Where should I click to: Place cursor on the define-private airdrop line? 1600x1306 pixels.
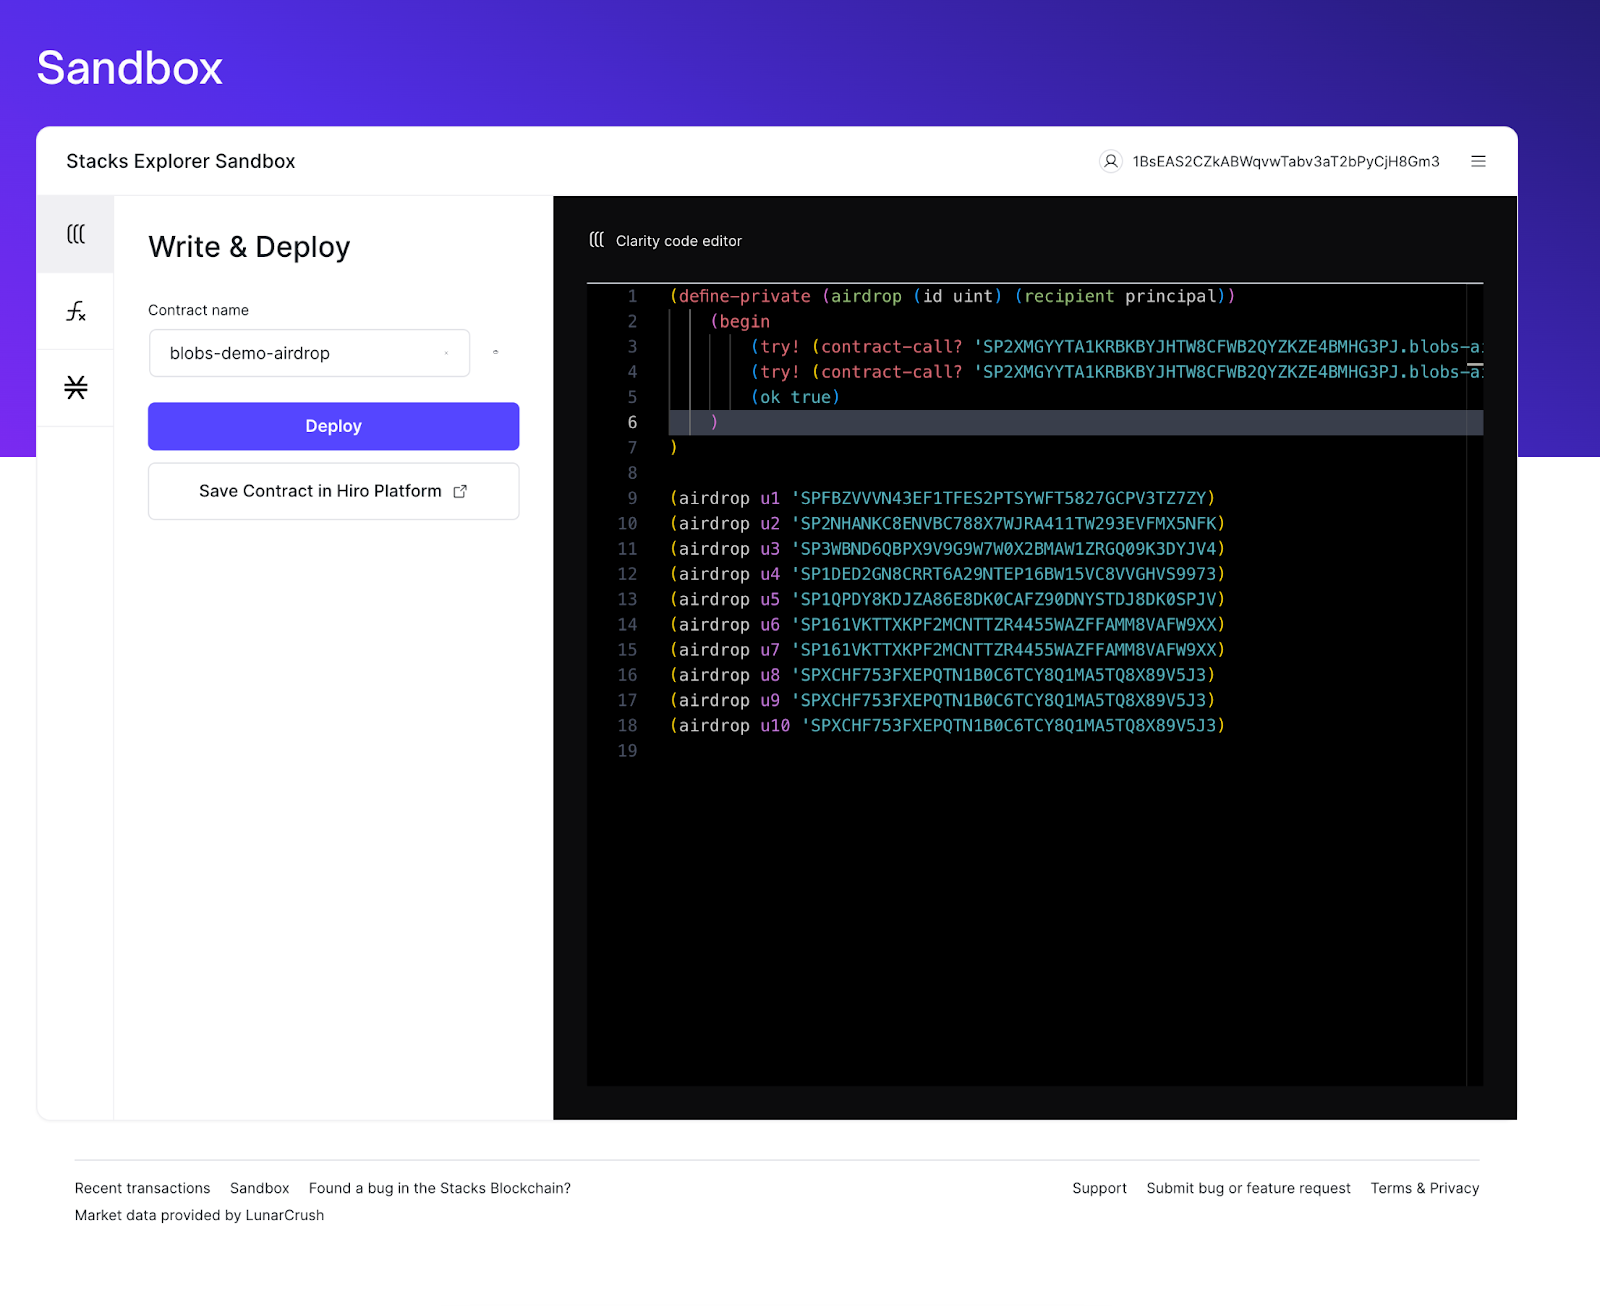pos(953,296)
